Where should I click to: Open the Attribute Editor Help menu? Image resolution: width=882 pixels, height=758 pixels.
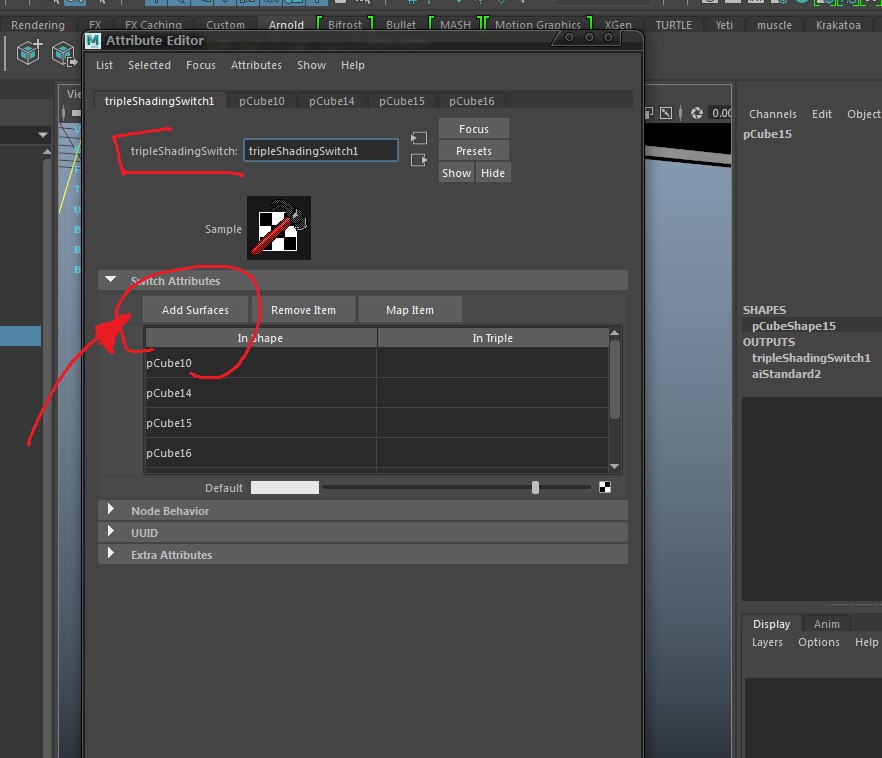(x=353, y=65)
